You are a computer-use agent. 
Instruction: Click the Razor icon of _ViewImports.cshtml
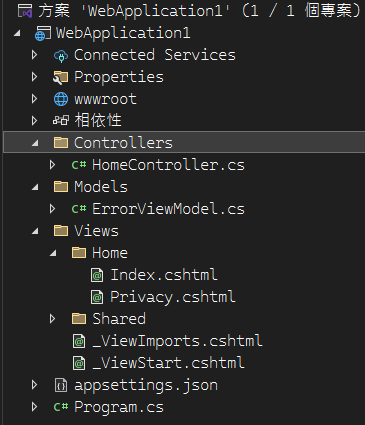[x=79, y=341]
